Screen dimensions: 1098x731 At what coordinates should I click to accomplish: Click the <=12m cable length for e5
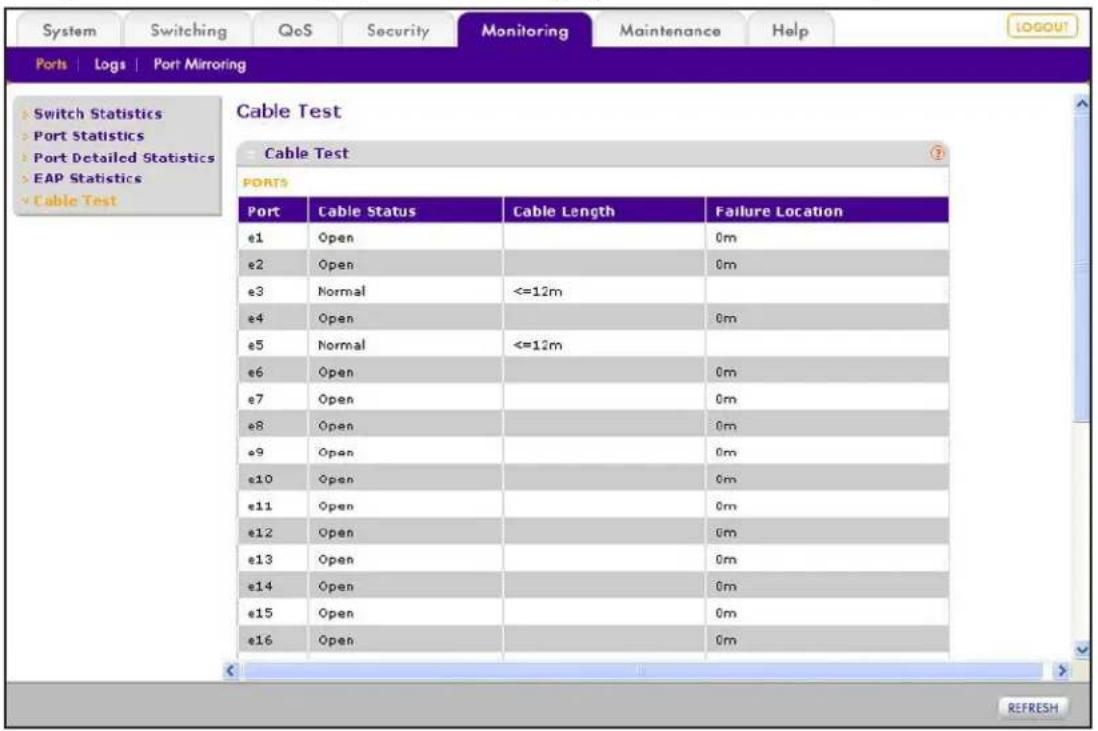tap(538, 344)
